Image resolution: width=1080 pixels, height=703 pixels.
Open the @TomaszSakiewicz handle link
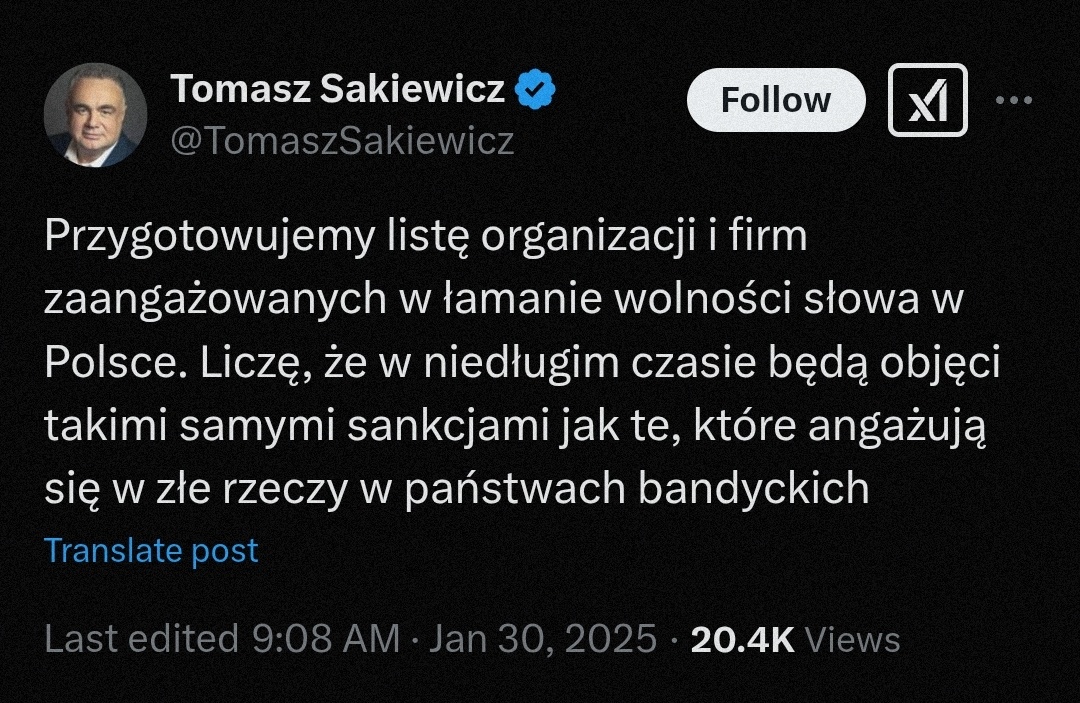tap(342, 141)
